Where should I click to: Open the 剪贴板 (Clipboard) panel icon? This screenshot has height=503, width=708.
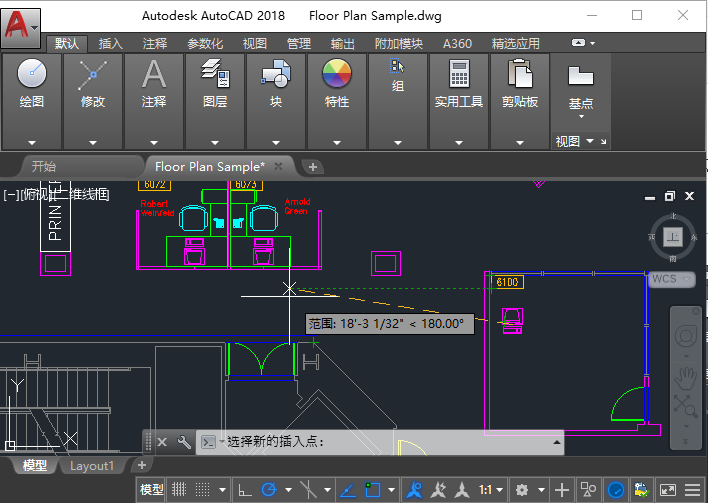click(x=520, y=73)
